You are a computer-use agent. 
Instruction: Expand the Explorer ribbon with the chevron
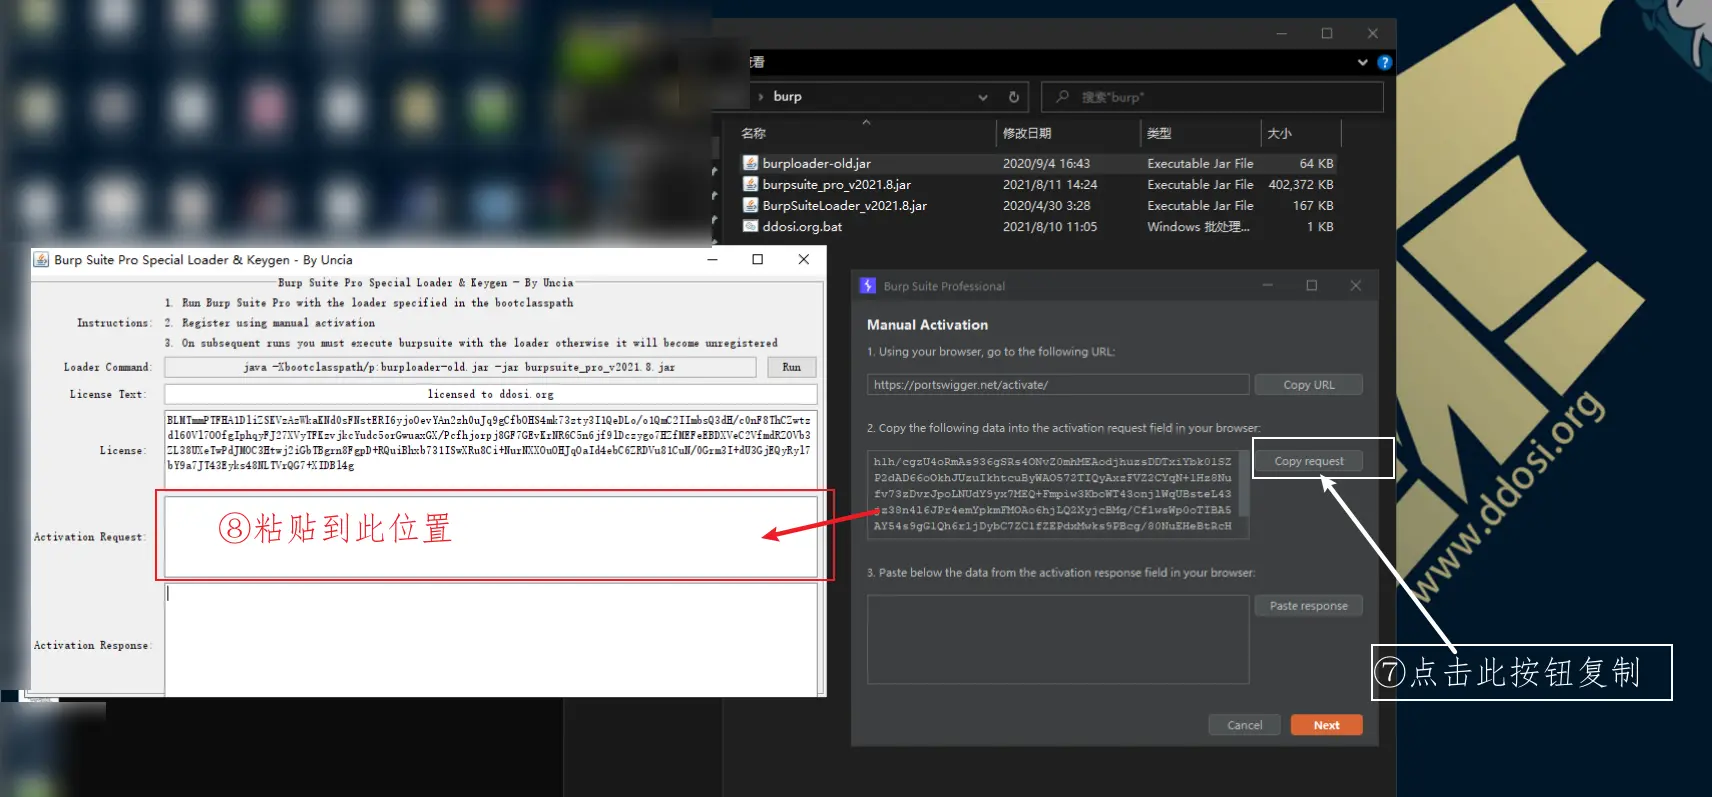(1362, 62)
